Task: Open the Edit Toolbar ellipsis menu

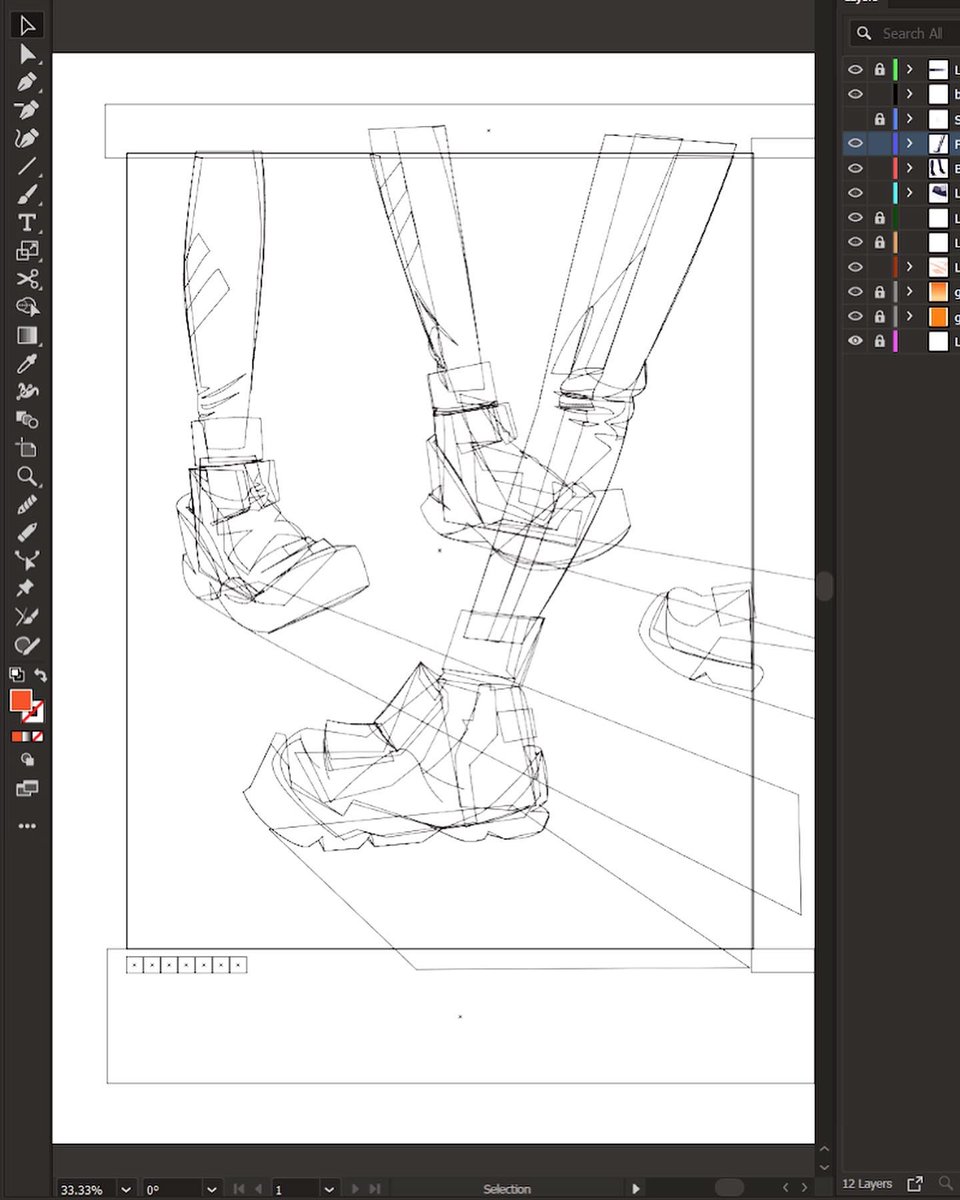Action: 27,825
